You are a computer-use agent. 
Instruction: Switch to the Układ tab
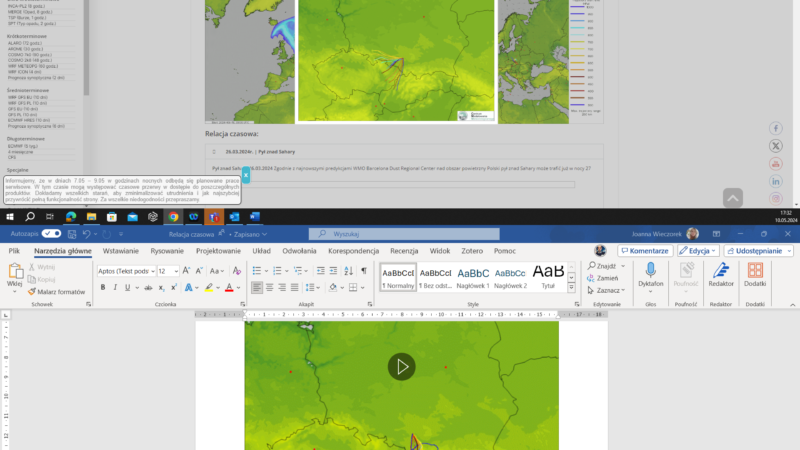tap(261, 251)
